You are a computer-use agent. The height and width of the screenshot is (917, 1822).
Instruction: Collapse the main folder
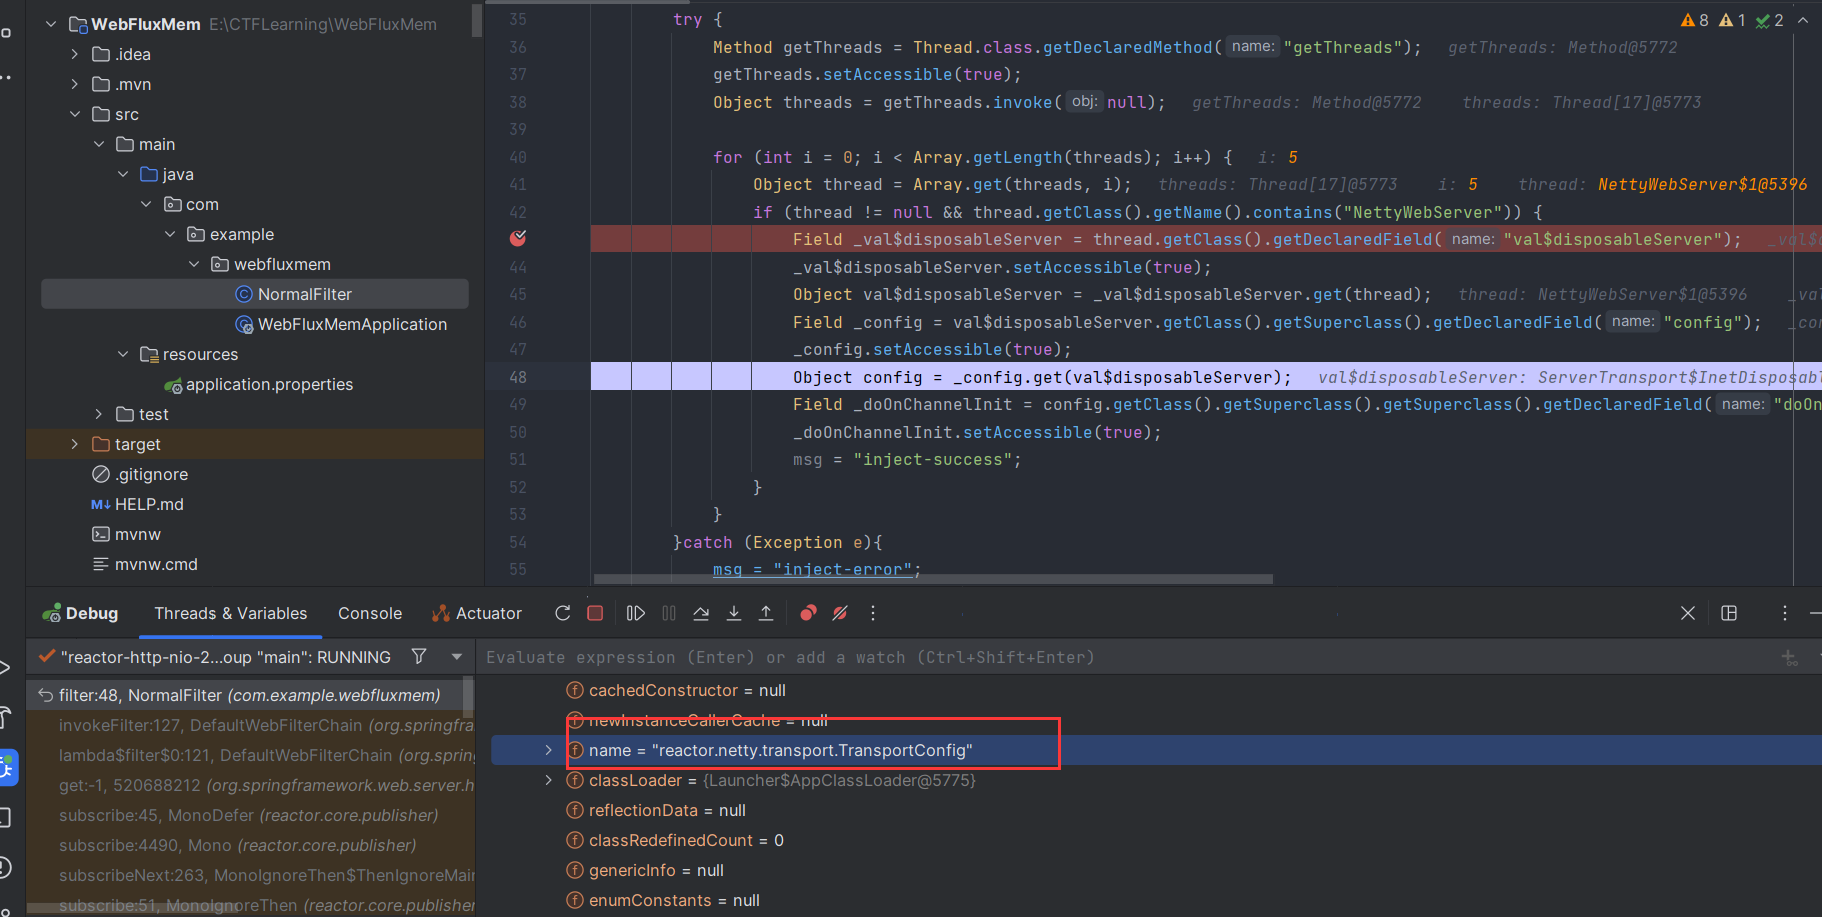(x=99, y=144)
